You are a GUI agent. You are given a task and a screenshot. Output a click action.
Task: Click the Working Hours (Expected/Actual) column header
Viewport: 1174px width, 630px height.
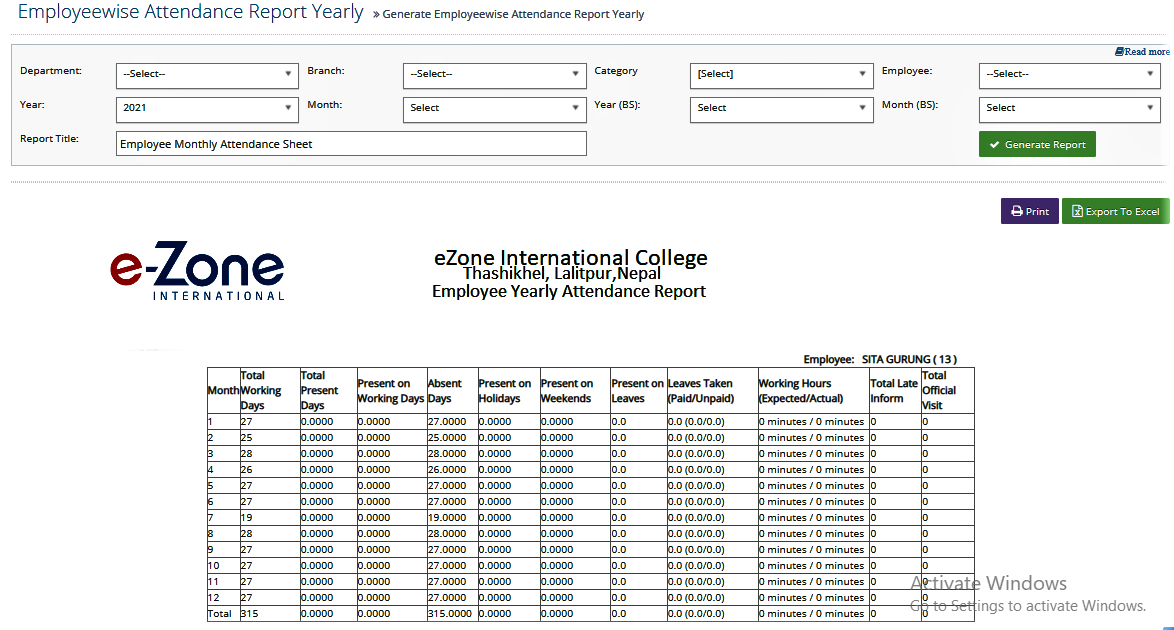(813, 390)
